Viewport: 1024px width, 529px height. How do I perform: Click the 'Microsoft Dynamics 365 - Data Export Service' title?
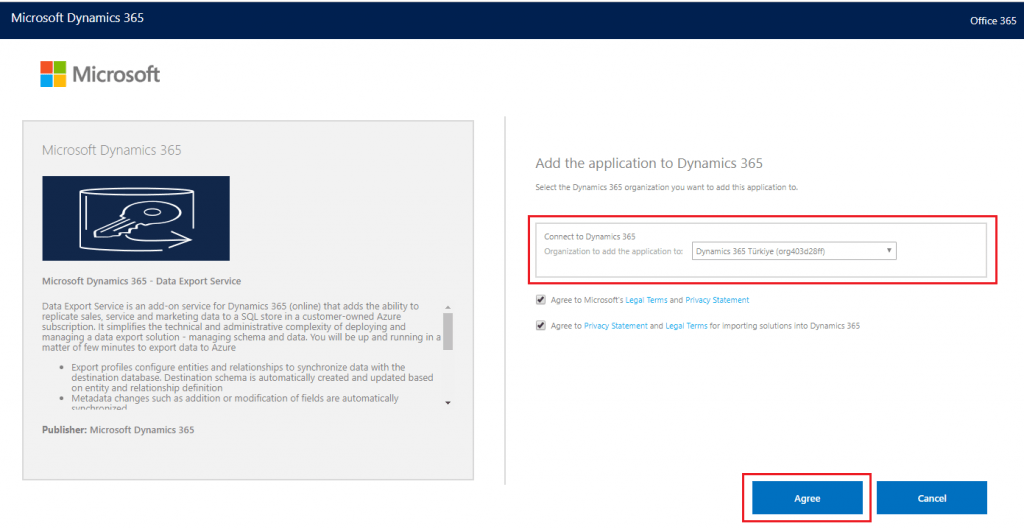point(142,281)
